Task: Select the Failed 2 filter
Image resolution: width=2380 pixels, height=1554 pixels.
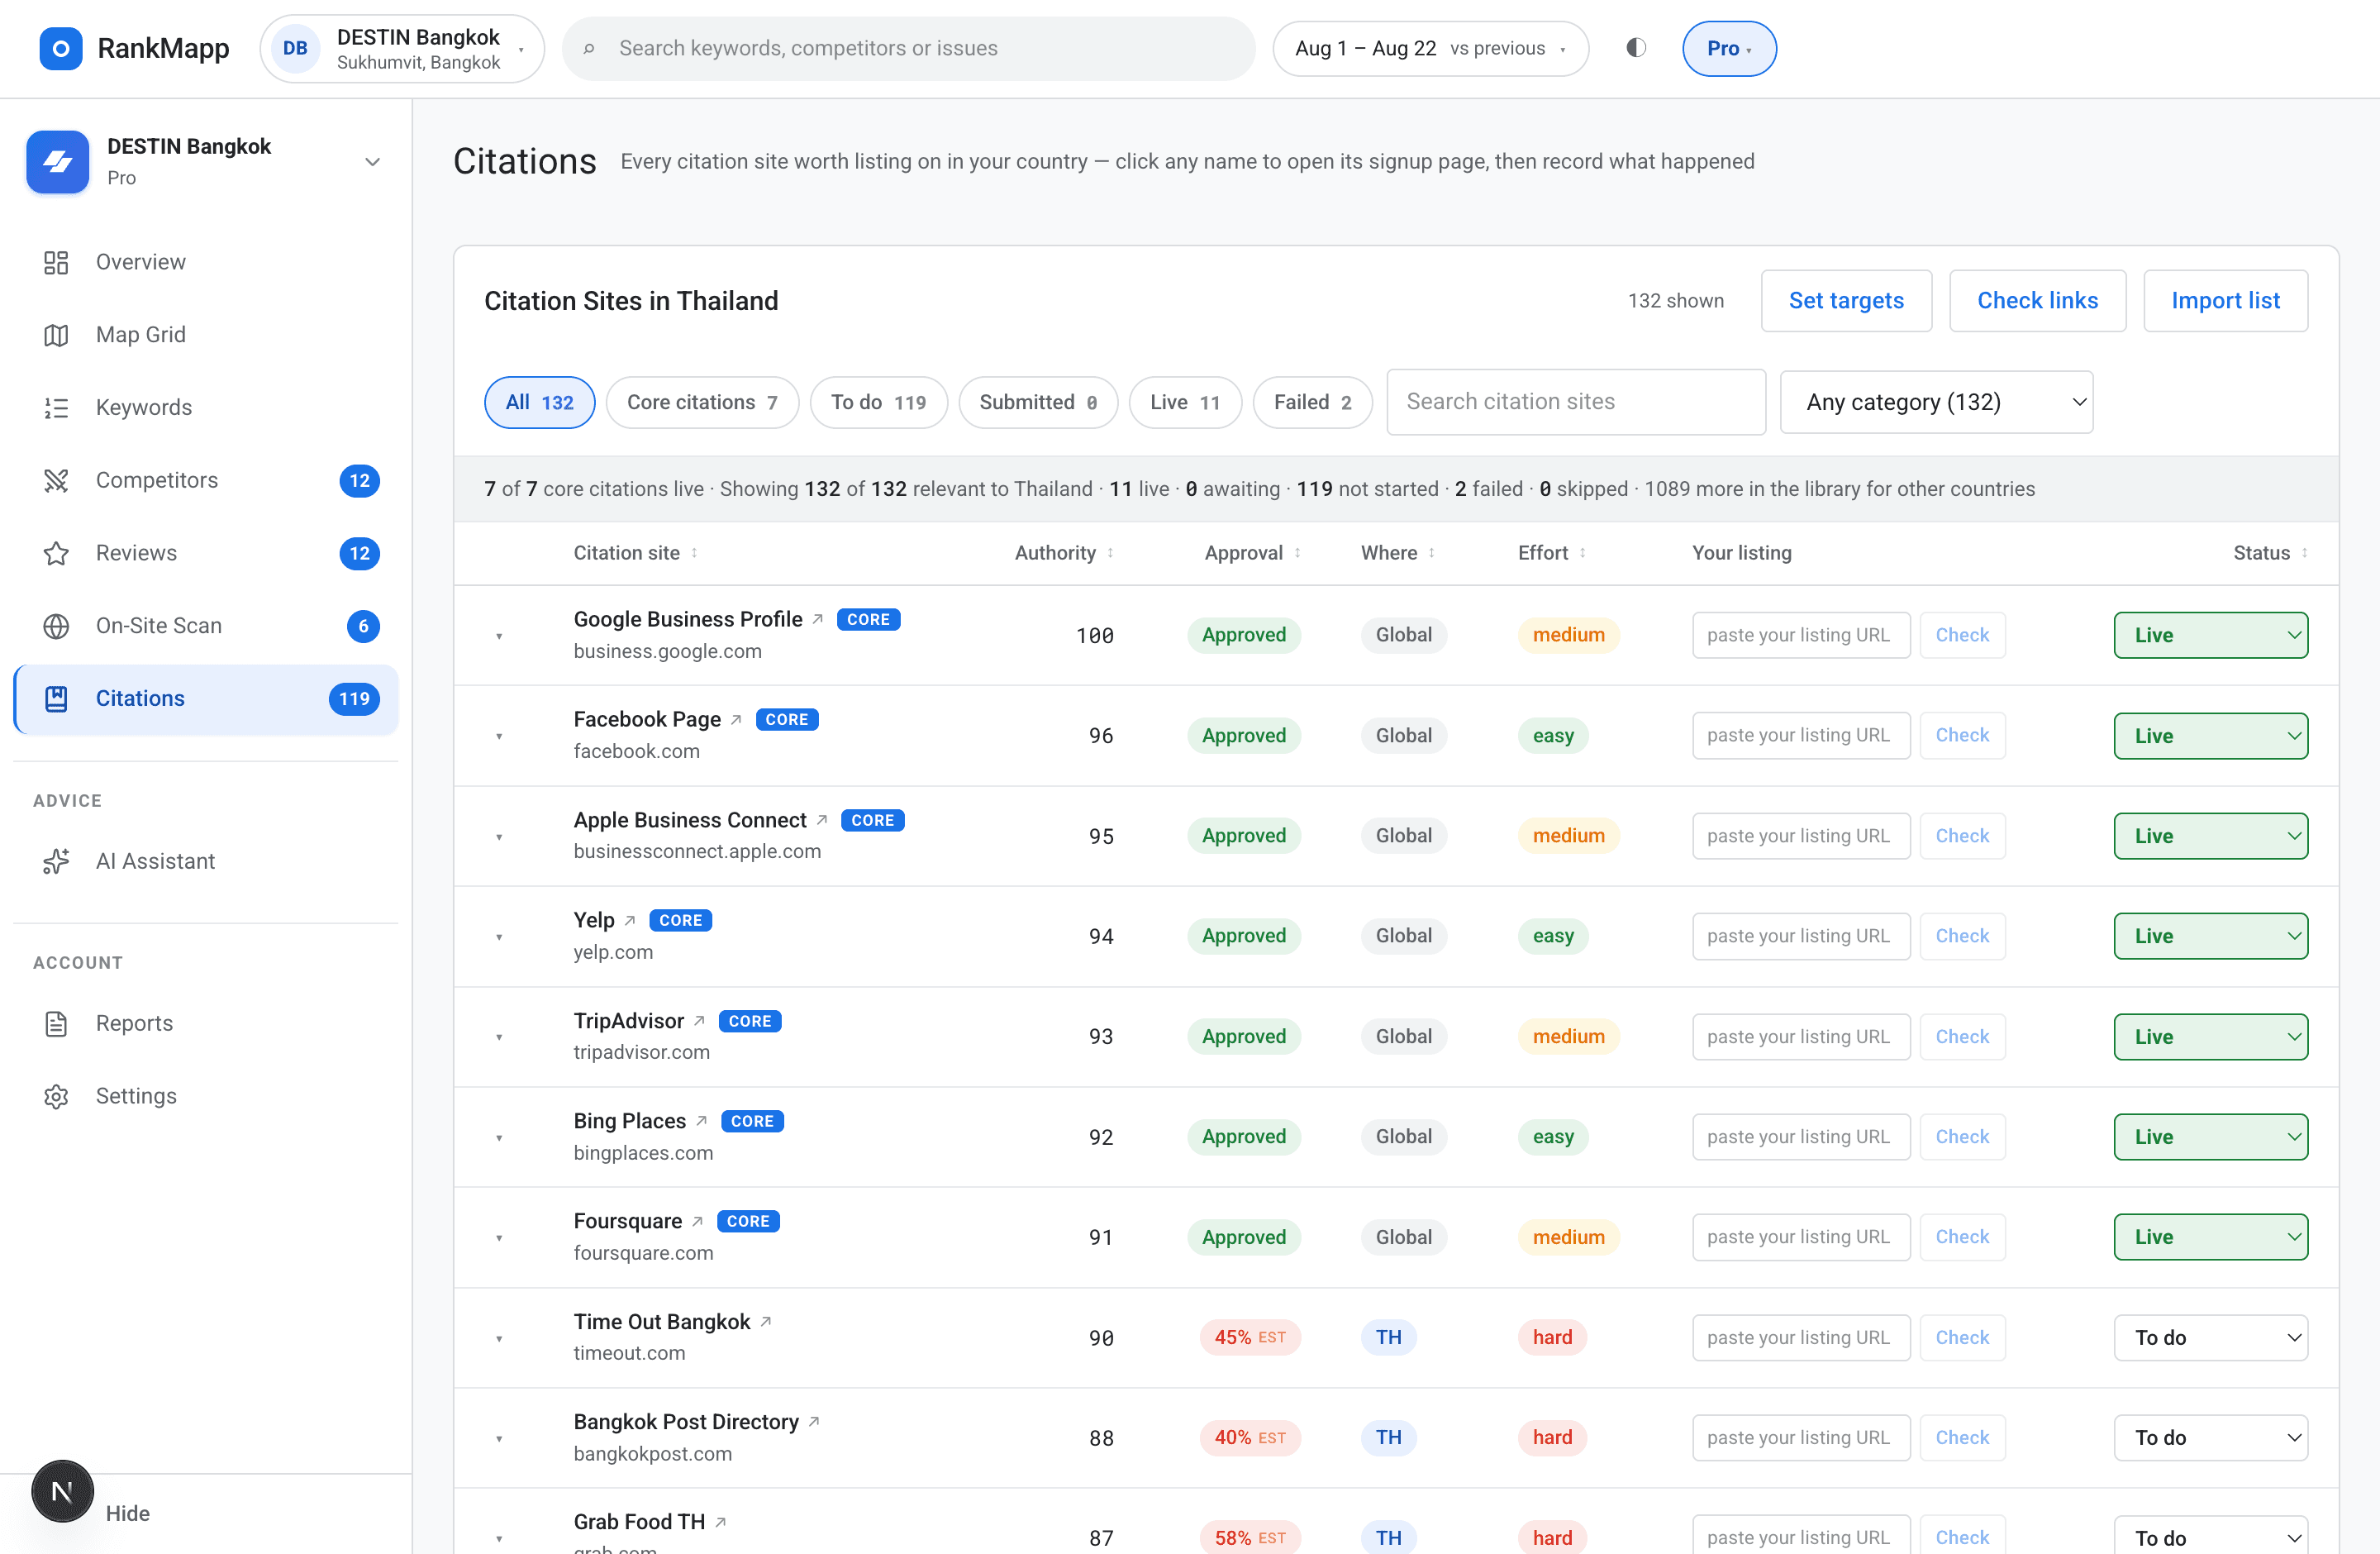Action: (x=1312, y=402)
